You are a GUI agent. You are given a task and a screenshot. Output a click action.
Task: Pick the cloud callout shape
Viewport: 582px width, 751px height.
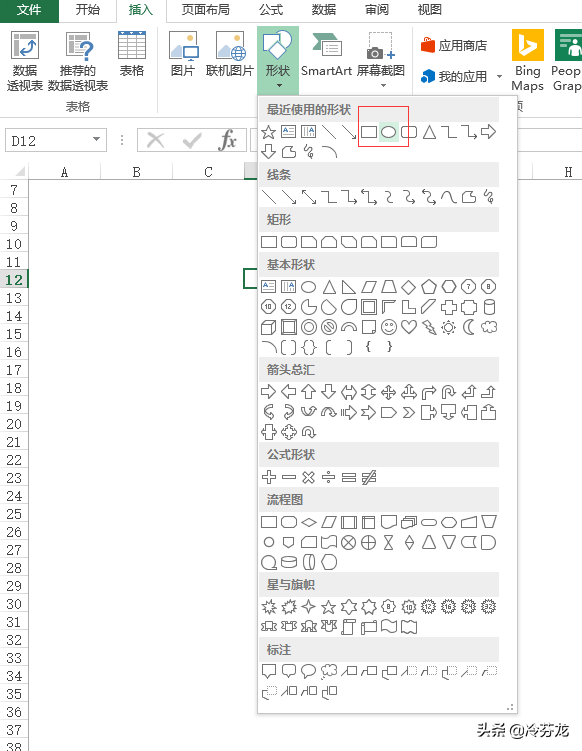click(x=329, y=671)
